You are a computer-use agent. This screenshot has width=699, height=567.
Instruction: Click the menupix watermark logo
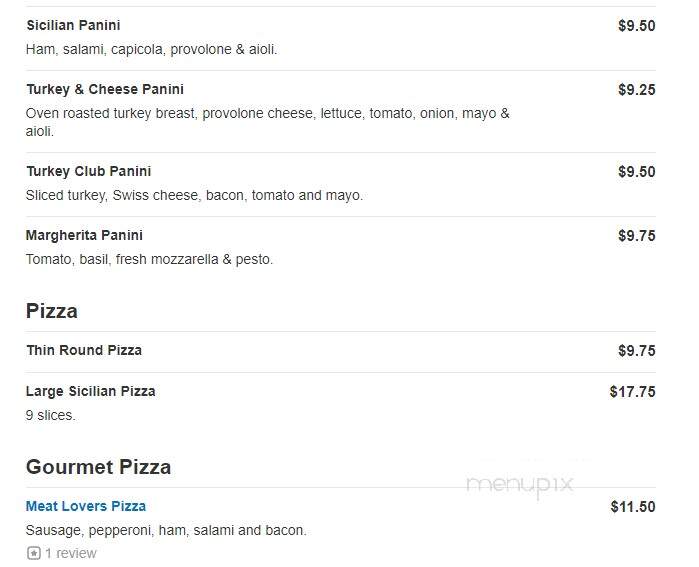click(x=519, y=486)
